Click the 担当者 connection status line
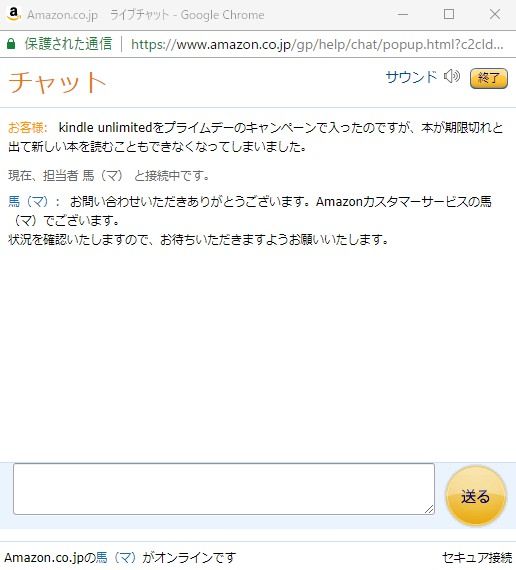This screenshot has height=570, width=516. [x=109, y=176]
